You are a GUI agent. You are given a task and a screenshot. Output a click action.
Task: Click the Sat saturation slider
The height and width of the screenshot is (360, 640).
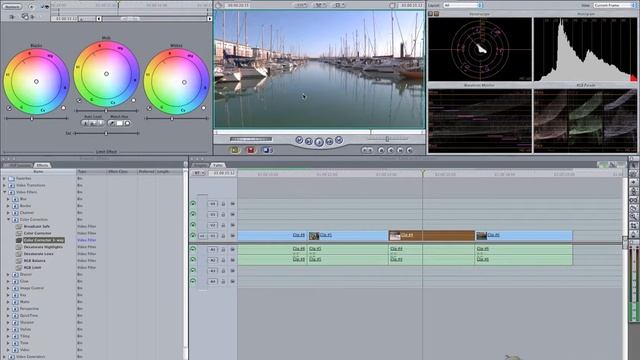(107, 133)
